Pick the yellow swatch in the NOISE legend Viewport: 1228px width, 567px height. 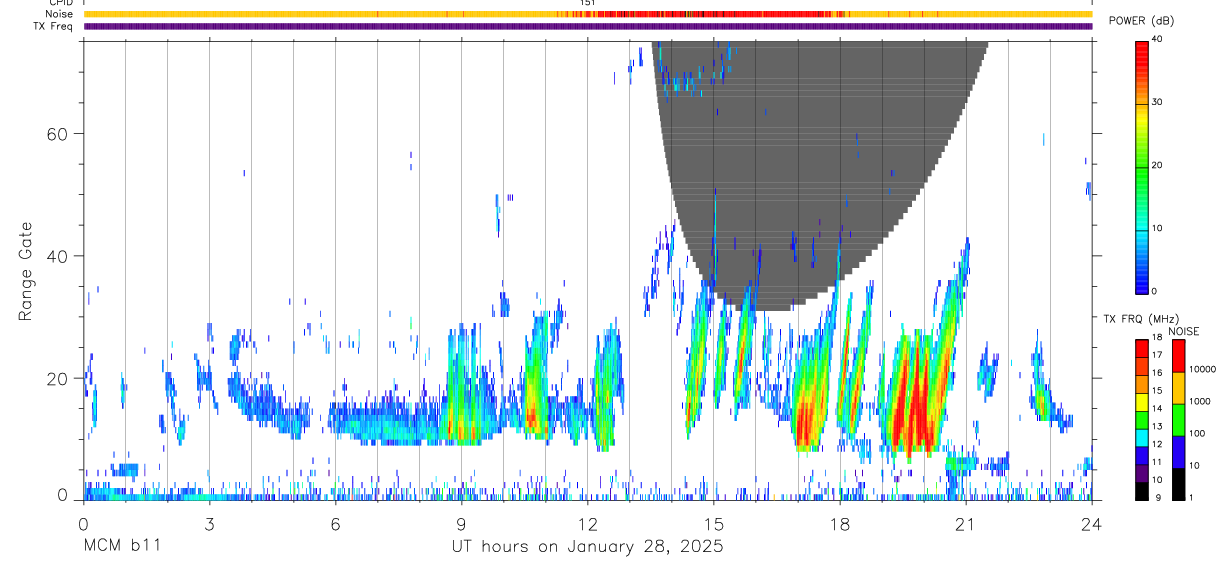click(x=1179, y=388)
